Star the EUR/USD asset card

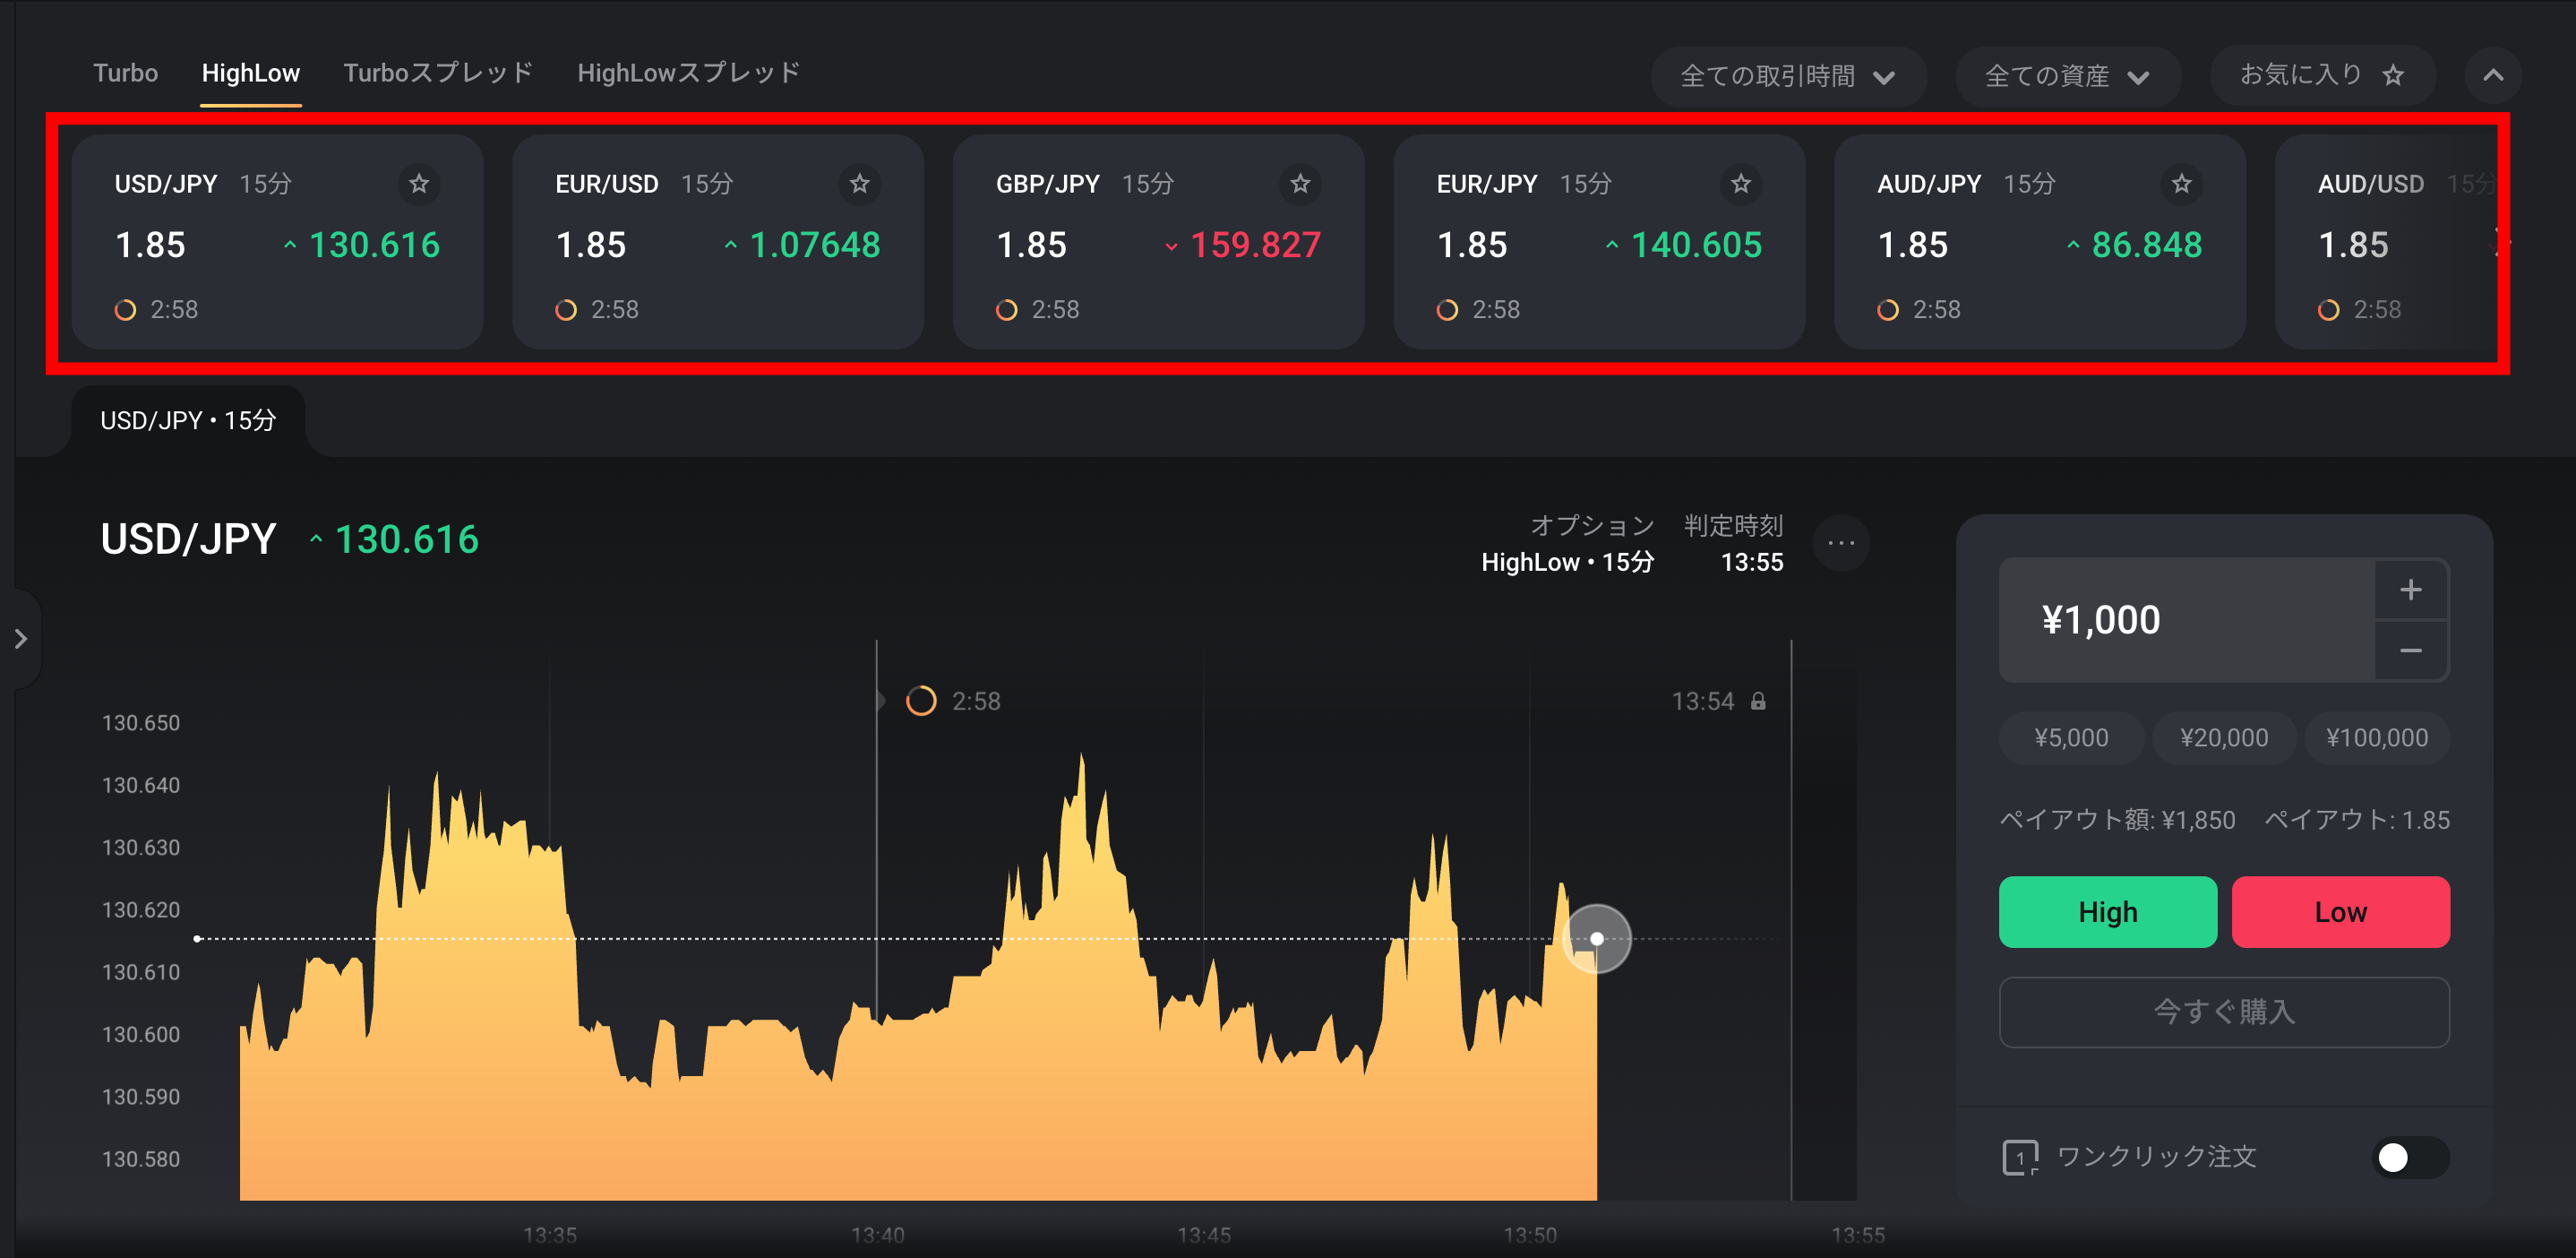[860, 184]
